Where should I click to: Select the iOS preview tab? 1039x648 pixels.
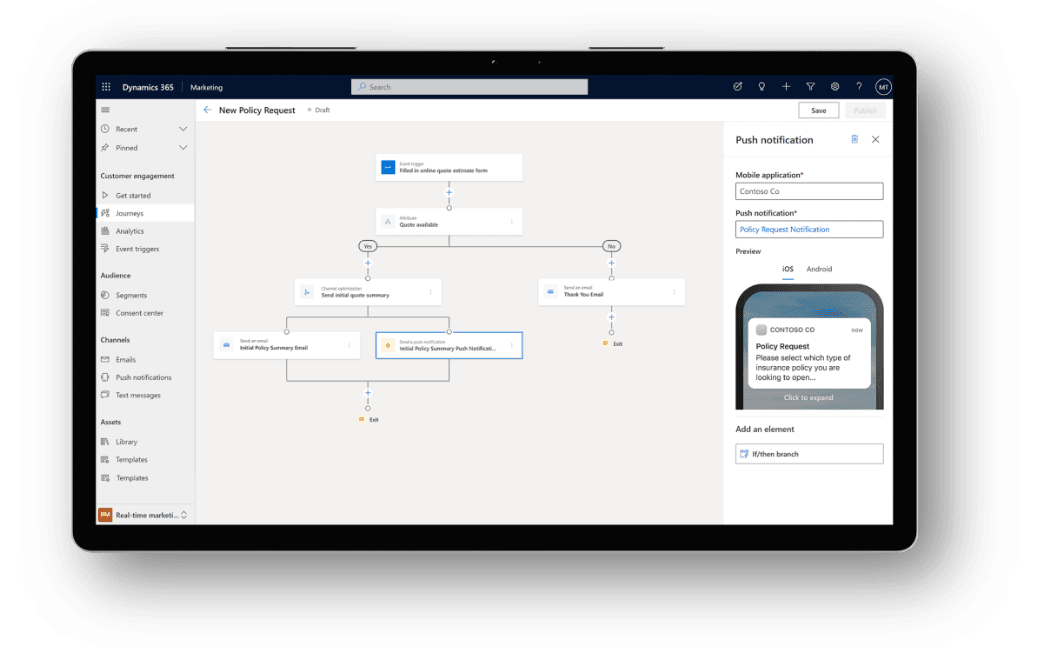pyautogui.click(x=787, y=269)
